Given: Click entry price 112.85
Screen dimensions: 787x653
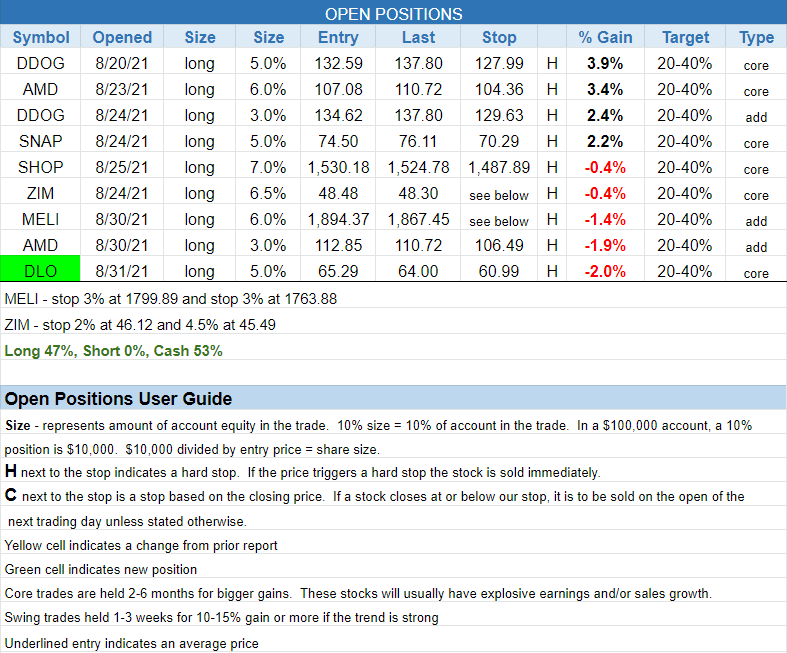Looking at the screenshot, I should pos(338,245).
